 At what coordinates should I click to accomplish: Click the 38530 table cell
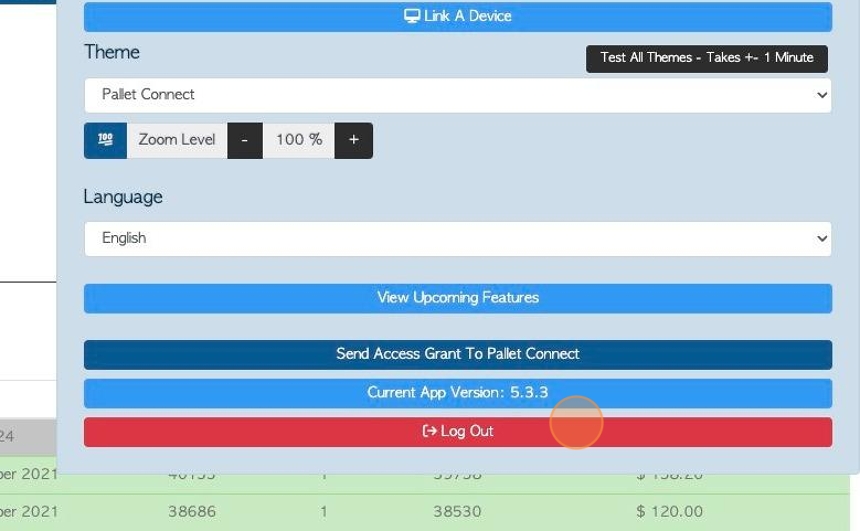[x=457, y=512]
